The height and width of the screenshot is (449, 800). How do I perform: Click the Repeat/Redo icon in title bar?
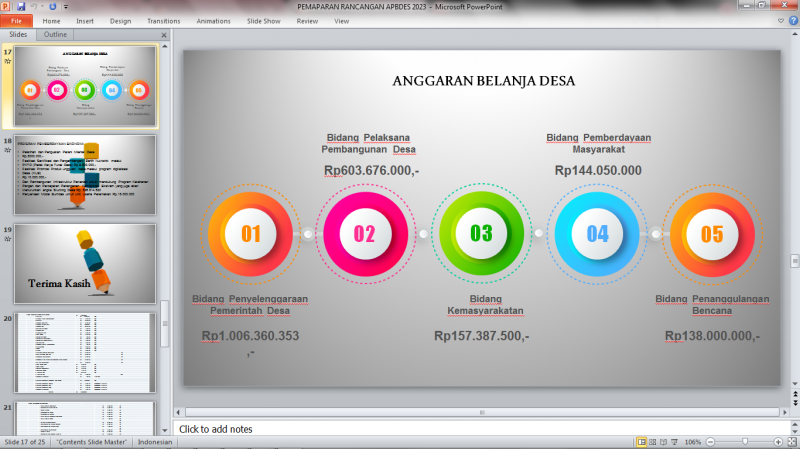point(53,6)
